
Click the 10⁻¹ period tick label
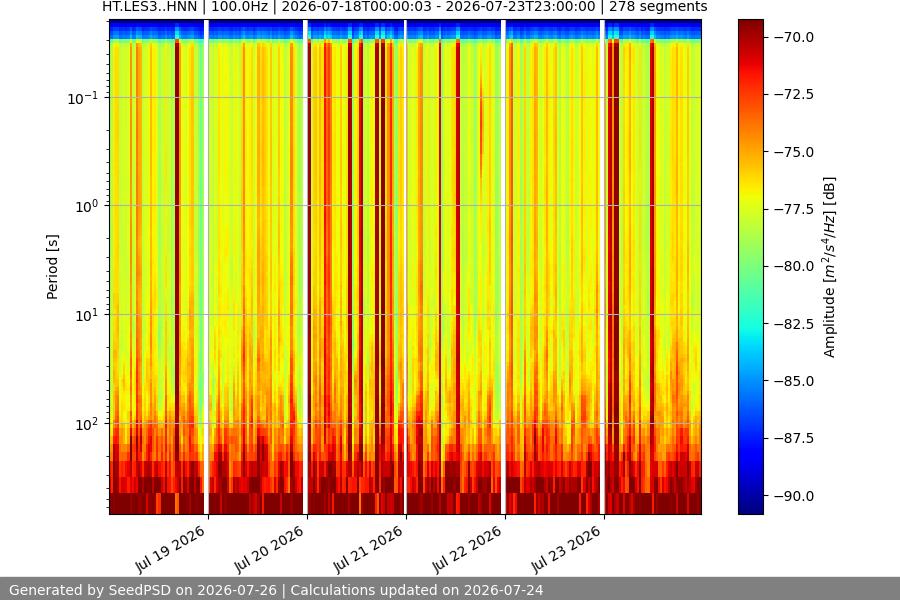click(x=82, y=98)
